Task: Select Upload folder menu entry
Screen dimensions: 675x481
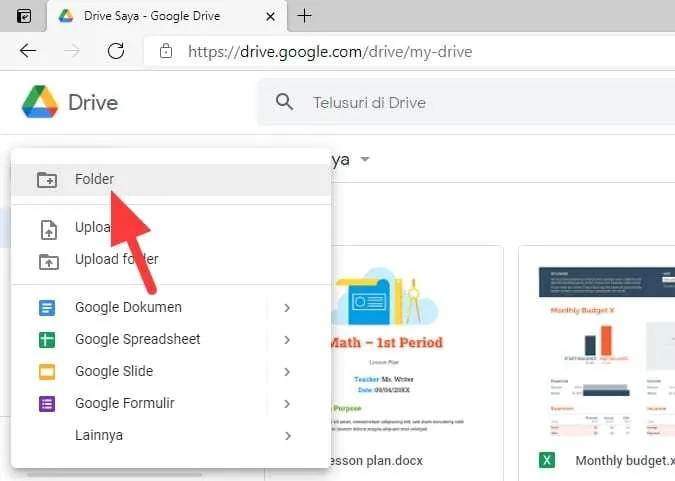Action: [171, 260]
